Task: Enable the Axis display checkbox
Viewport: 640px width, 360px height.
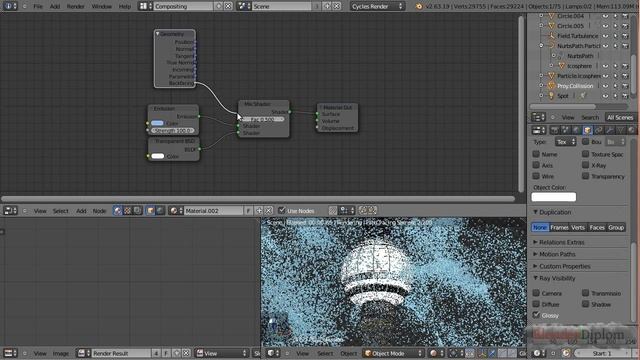Action: tap(536, 165)
